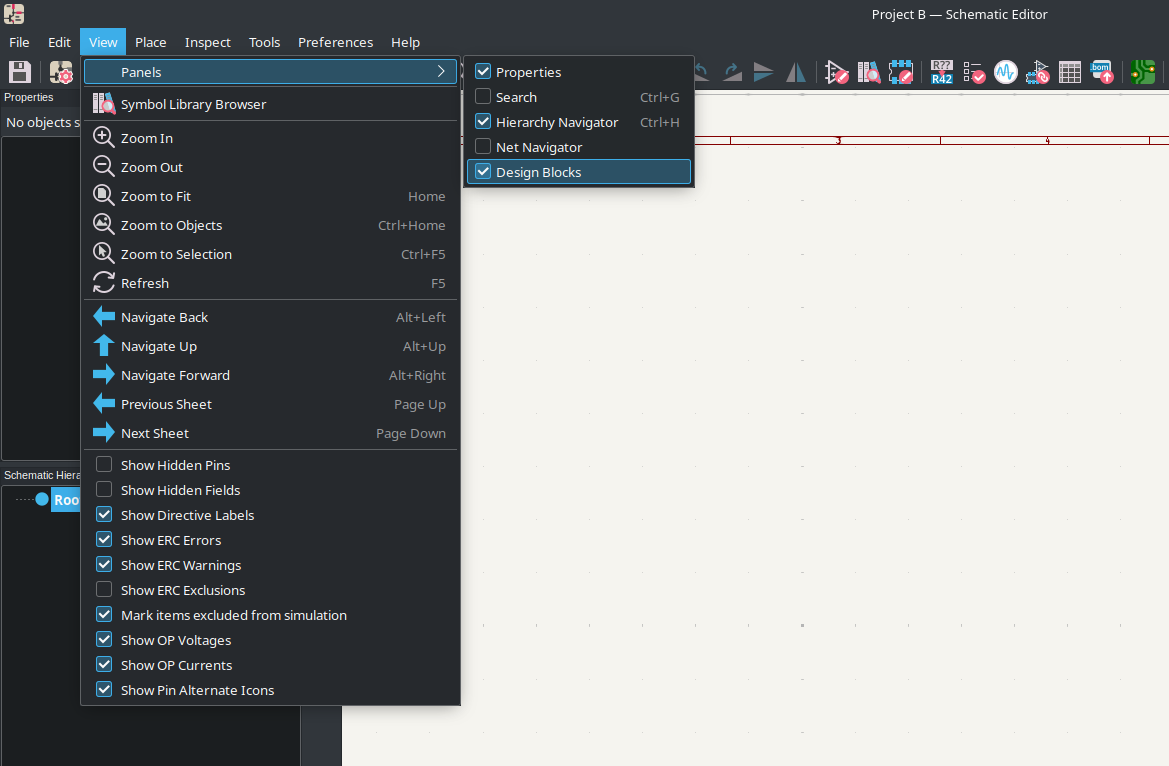Open the Symbol Editor toolbar icon
Screen dimensions: 1169x766
click(x=836, y=72)
